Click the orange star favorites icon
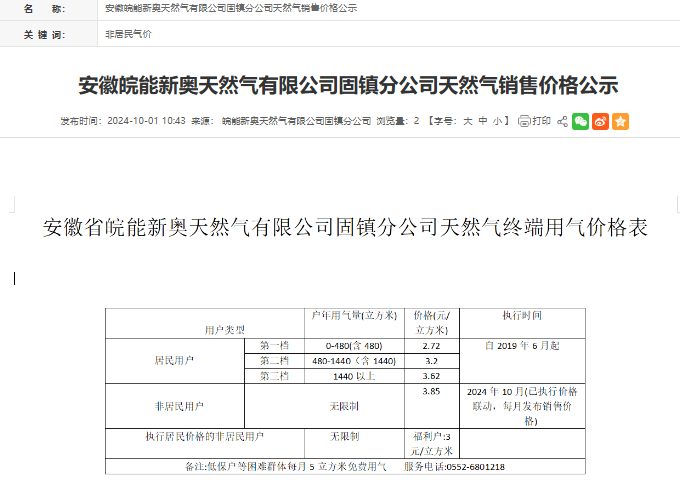Screen dimensions: 680x480 click(x=620, y=121)
